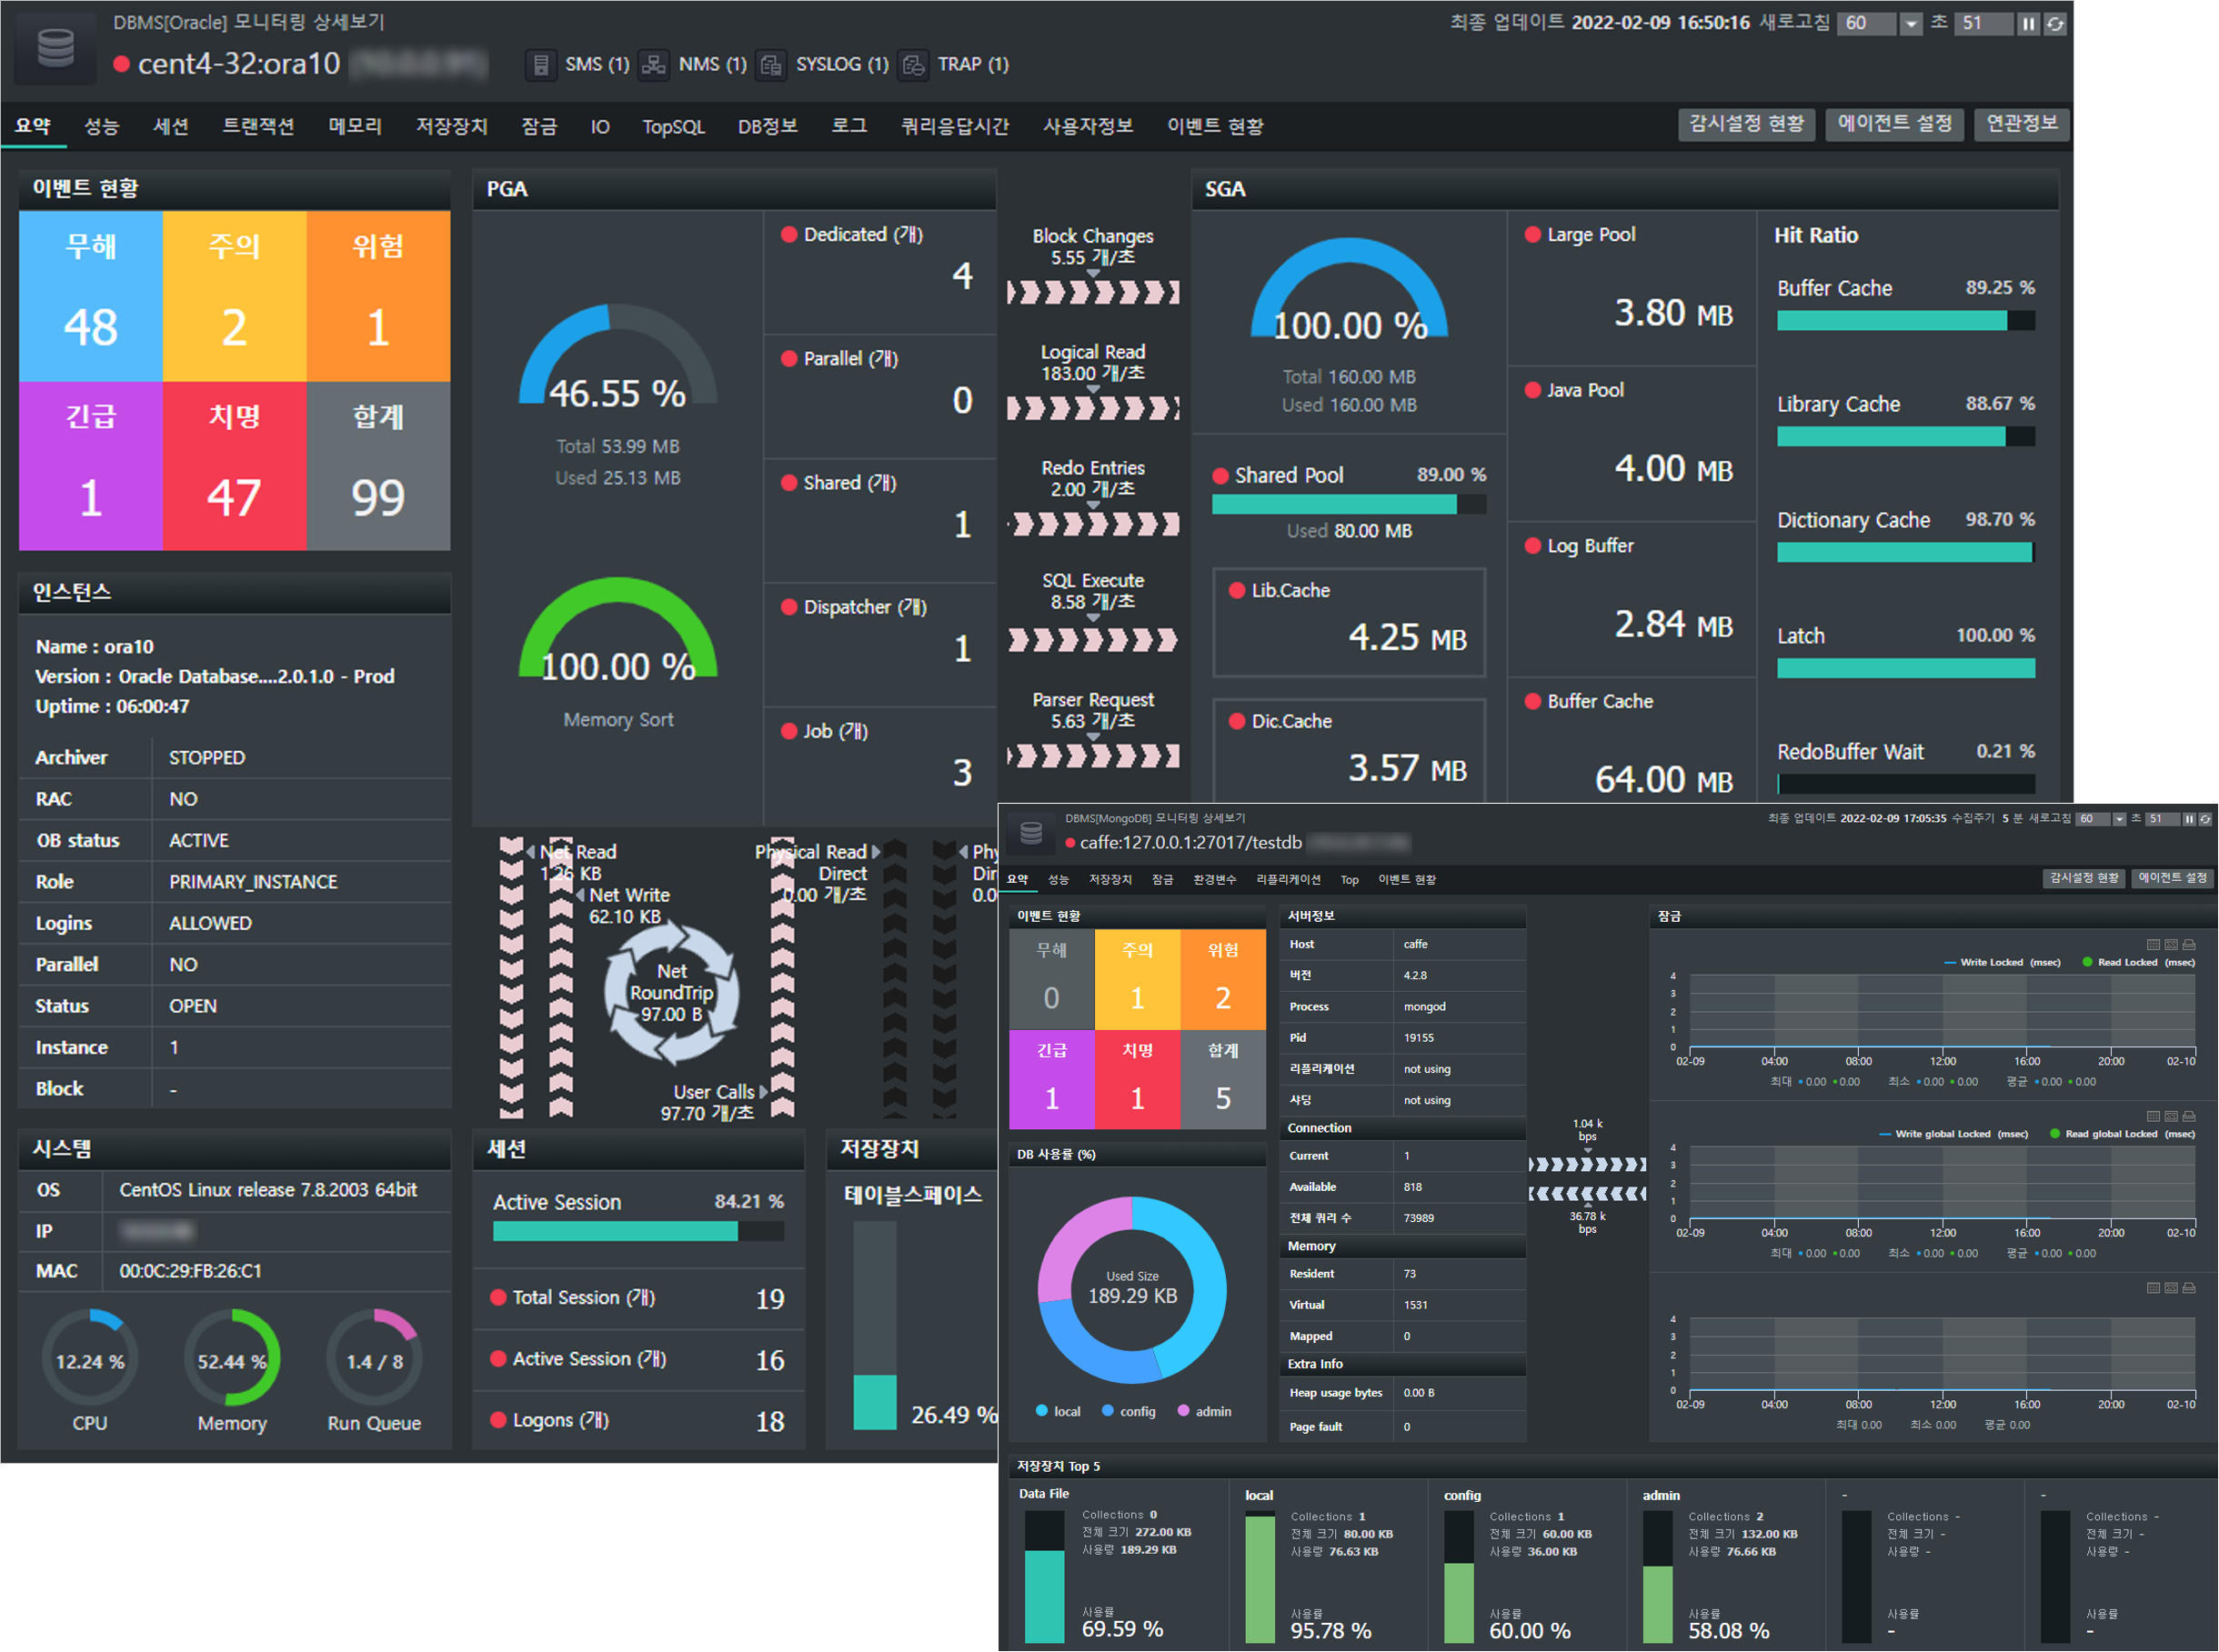Click the red dot next to Large Pool

pos(1532,235)
